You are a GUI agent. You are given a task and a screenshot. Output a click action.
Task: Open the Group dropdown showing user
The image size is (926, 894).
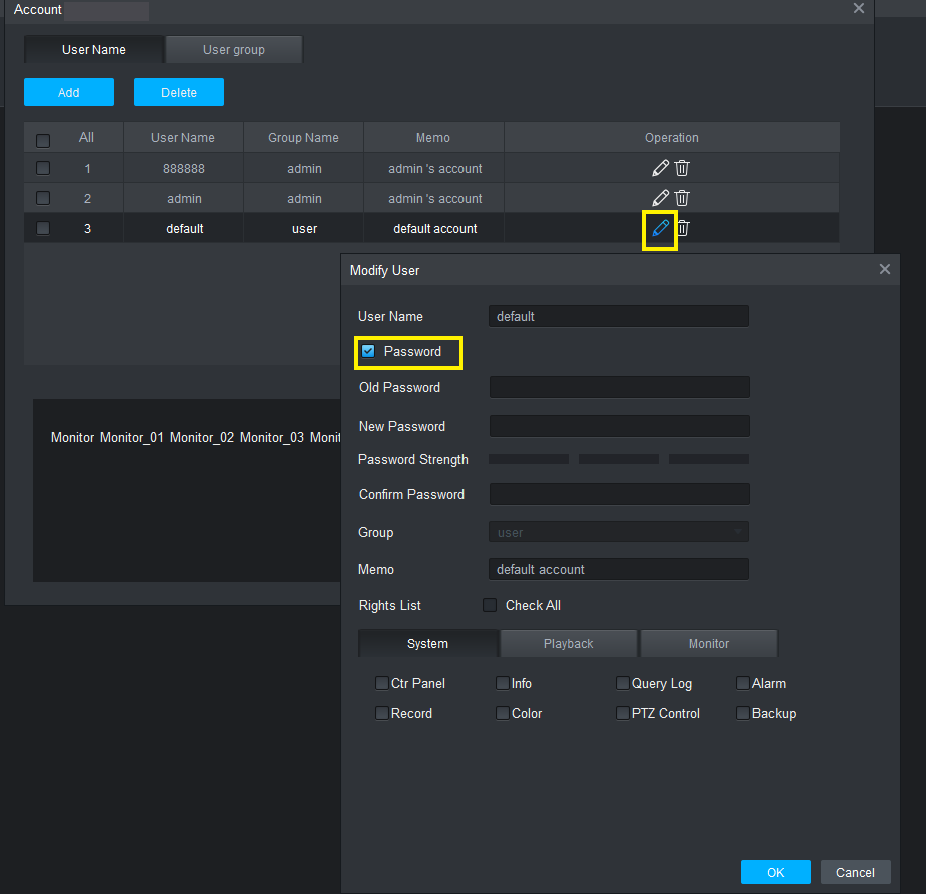[x=619, y=532]
